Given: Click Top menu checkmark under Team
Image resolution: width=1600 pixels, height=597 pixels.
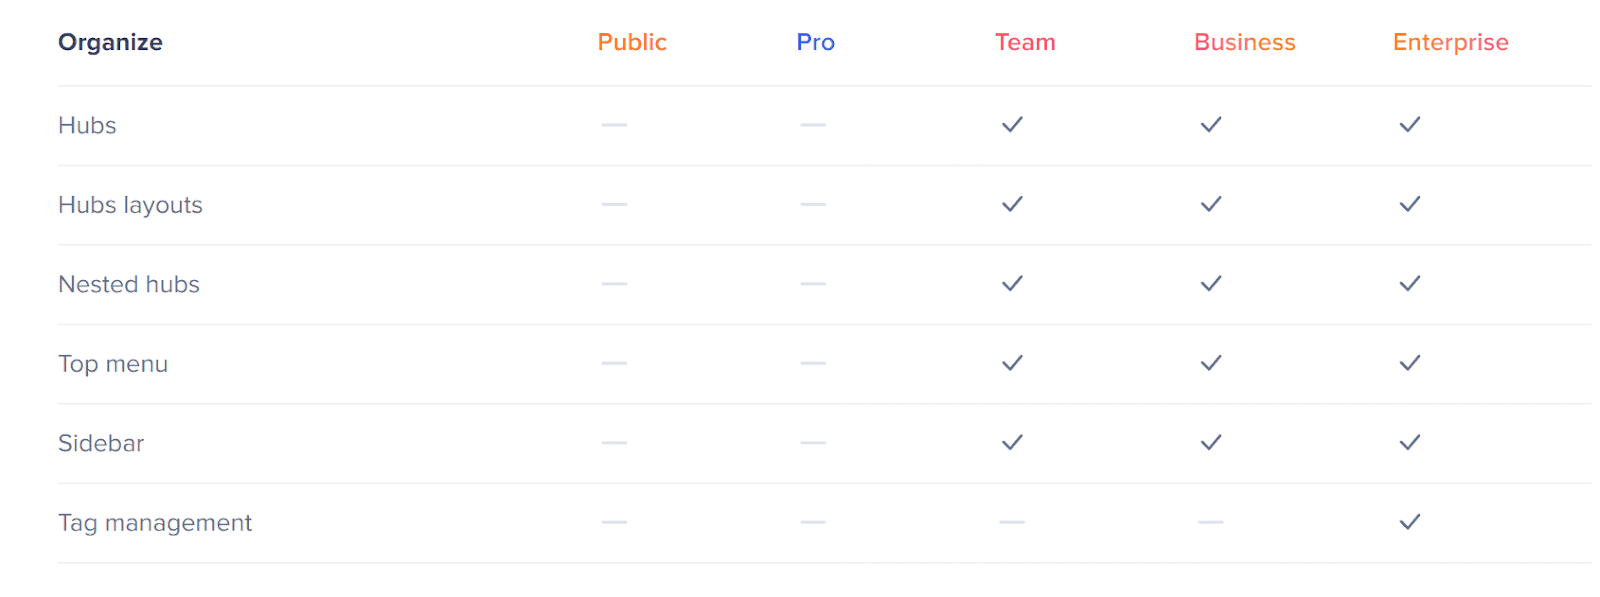Looking at the screenshot, I should [x=1012, y=363].
